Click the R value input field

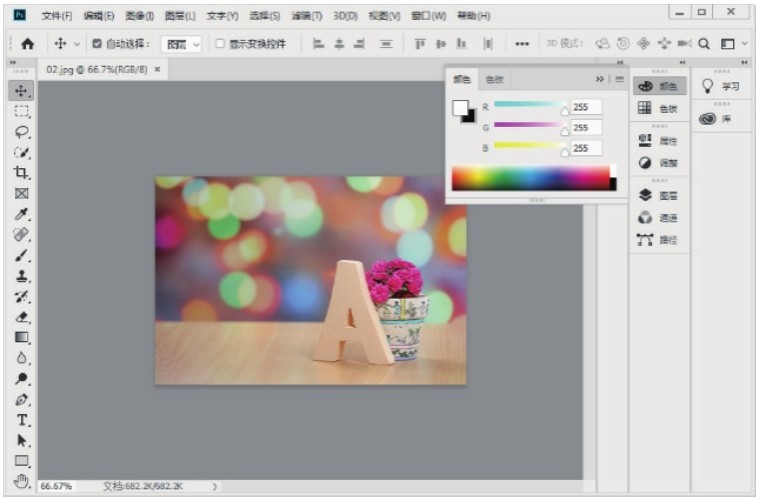(585, 107)
